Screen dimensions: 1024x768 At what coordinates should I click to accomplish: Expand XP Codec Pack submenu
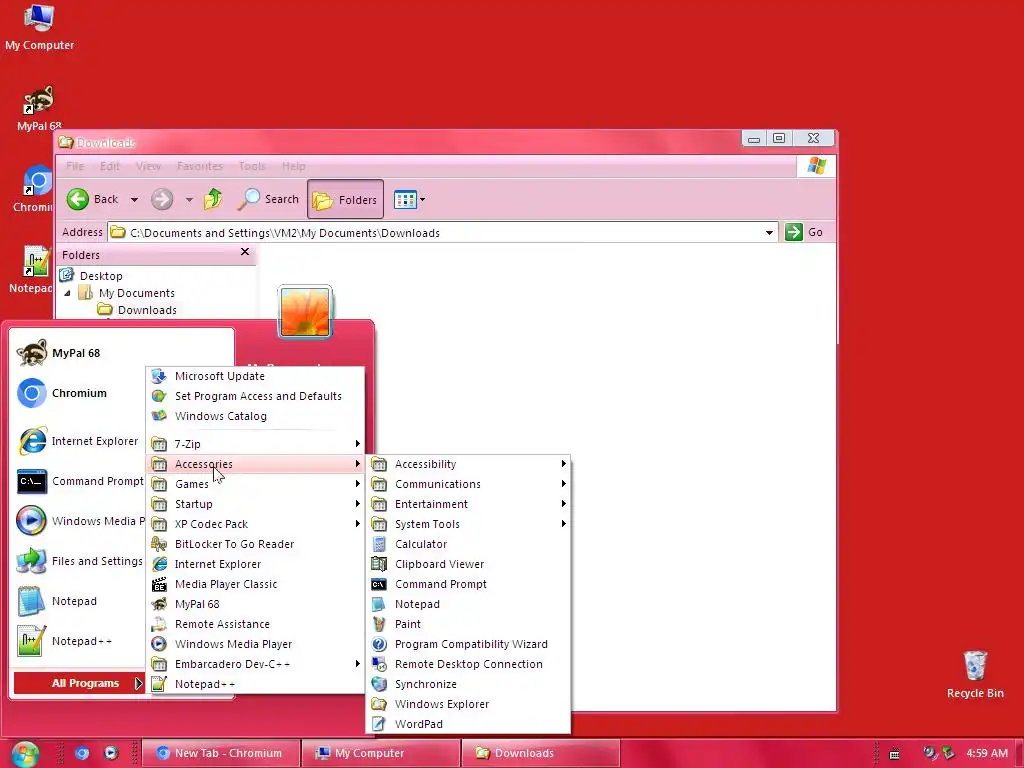pyautogui.click(x=255, y=524)
